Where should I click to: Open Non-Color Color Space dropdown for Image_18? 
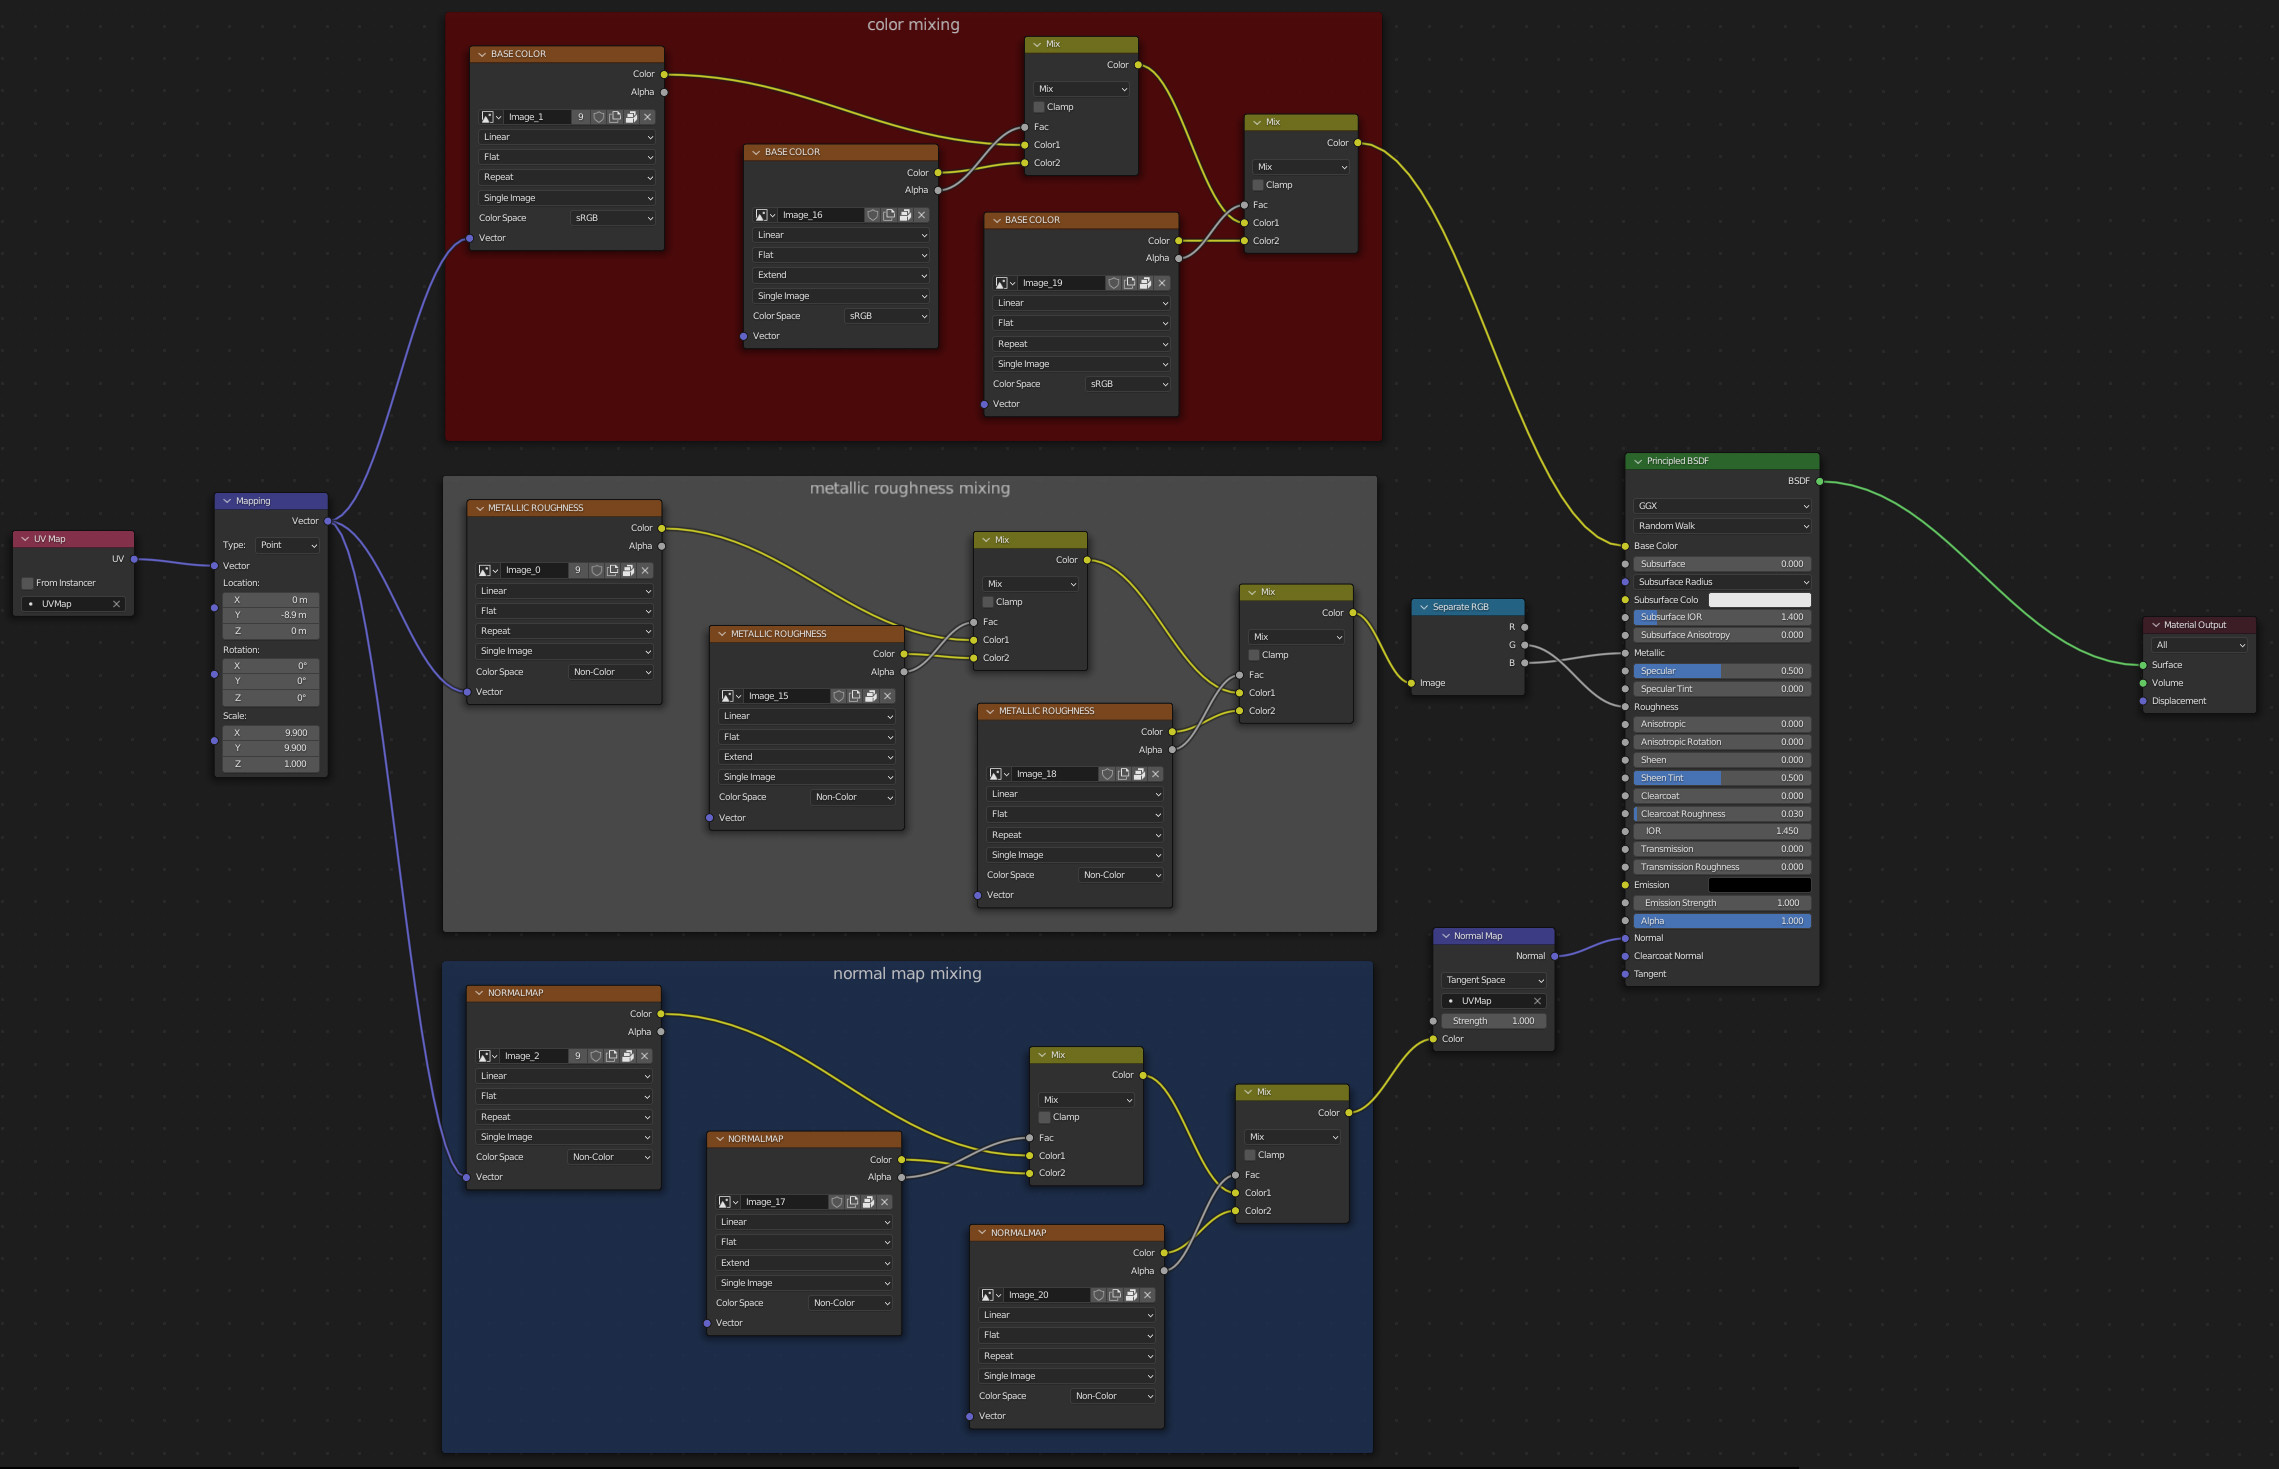1122,875
